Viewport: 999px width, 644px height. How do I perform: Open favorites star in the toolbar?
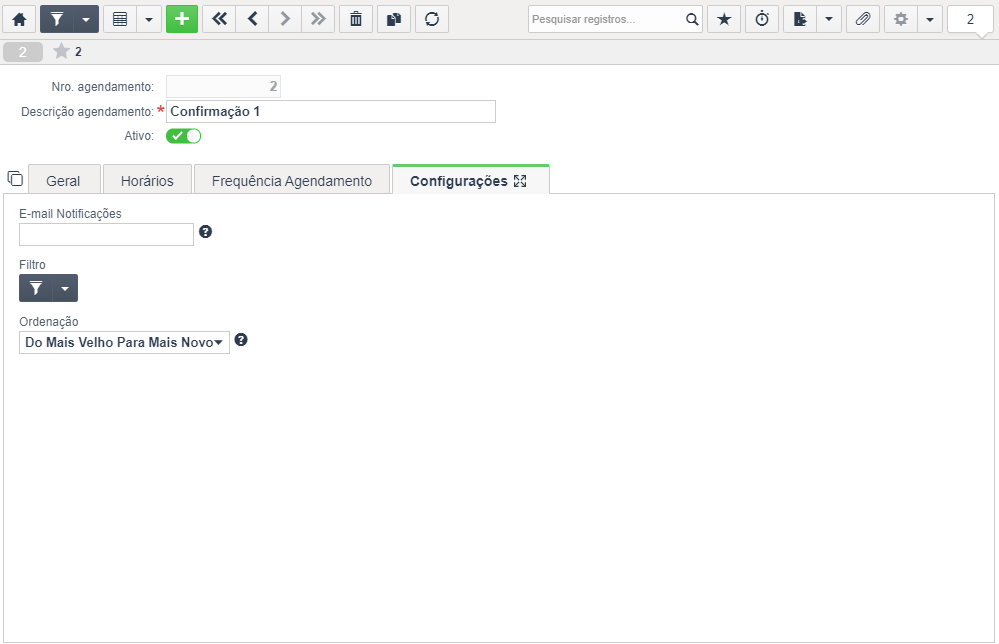tap(724, 19)
